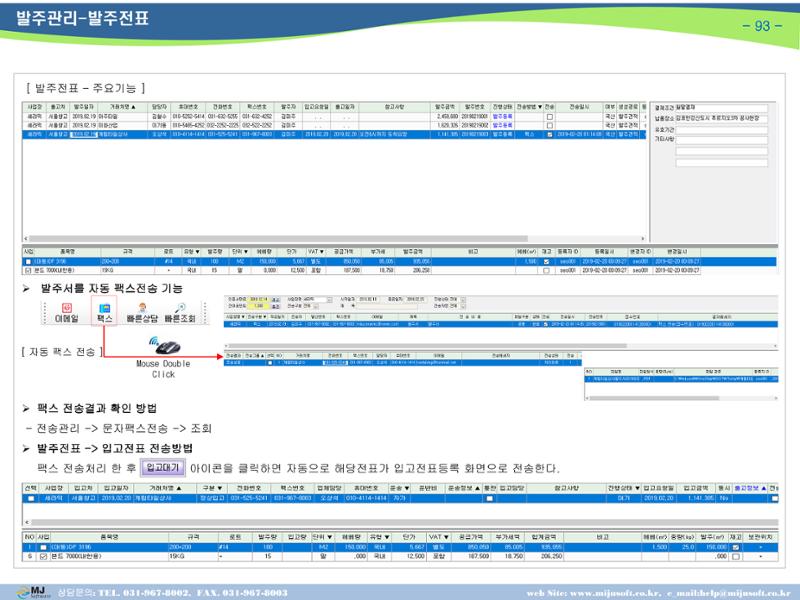Click the 참고사항 column header in the order list
Screen dimensions: 800x600
pos(394,107)
